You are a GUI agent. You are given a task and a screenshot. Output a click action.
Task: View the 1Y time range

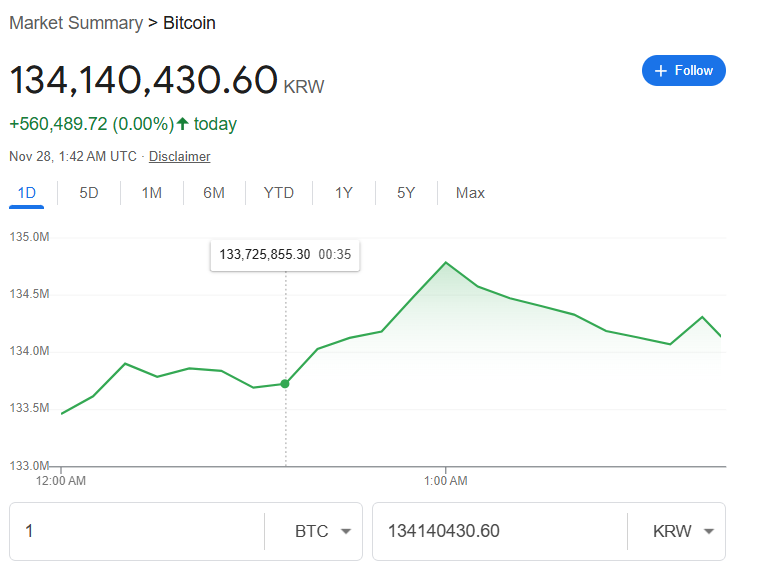[343, 193]
